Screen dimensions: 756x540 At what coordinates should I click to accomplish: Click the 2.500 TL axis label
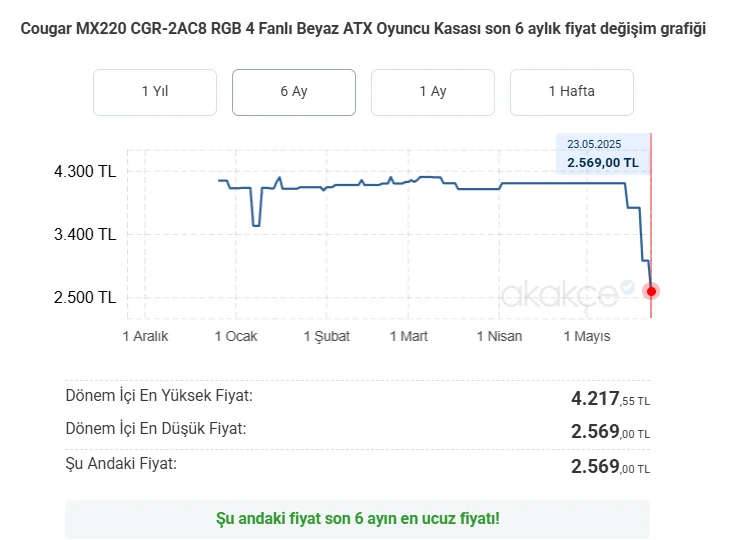tap(85, 297)
